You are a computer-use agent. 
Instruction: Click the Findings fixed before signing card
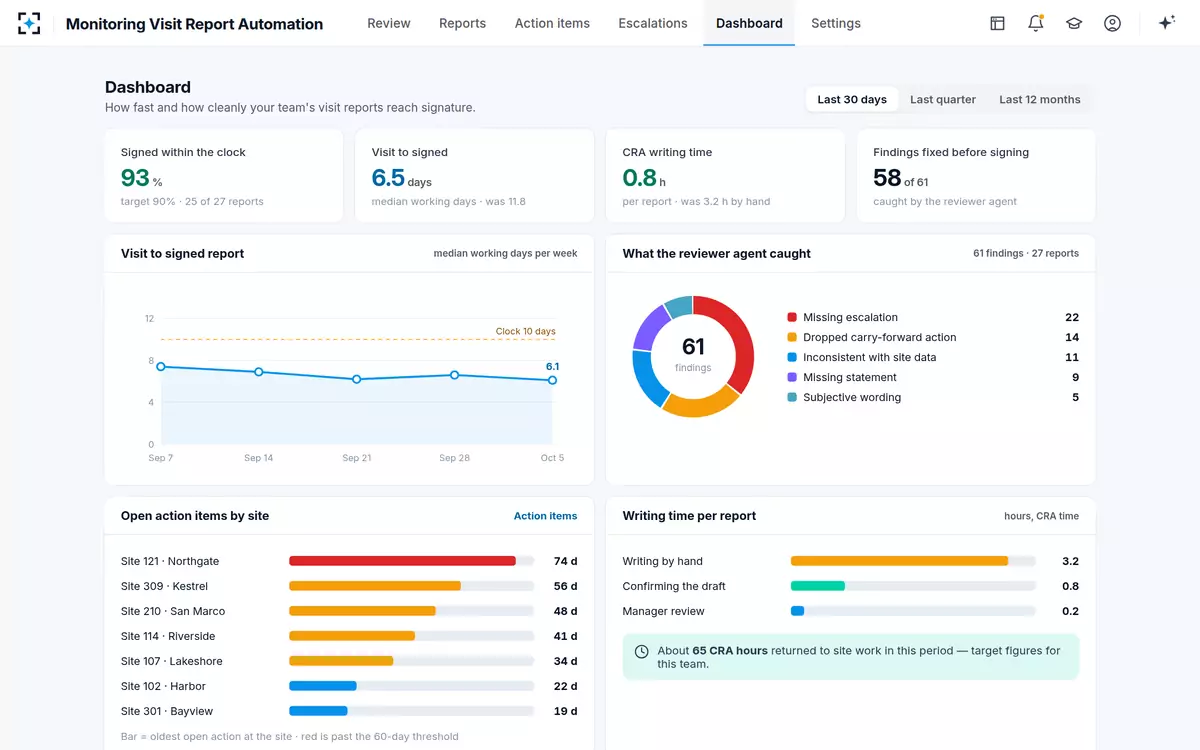click(x=976, y=176)
